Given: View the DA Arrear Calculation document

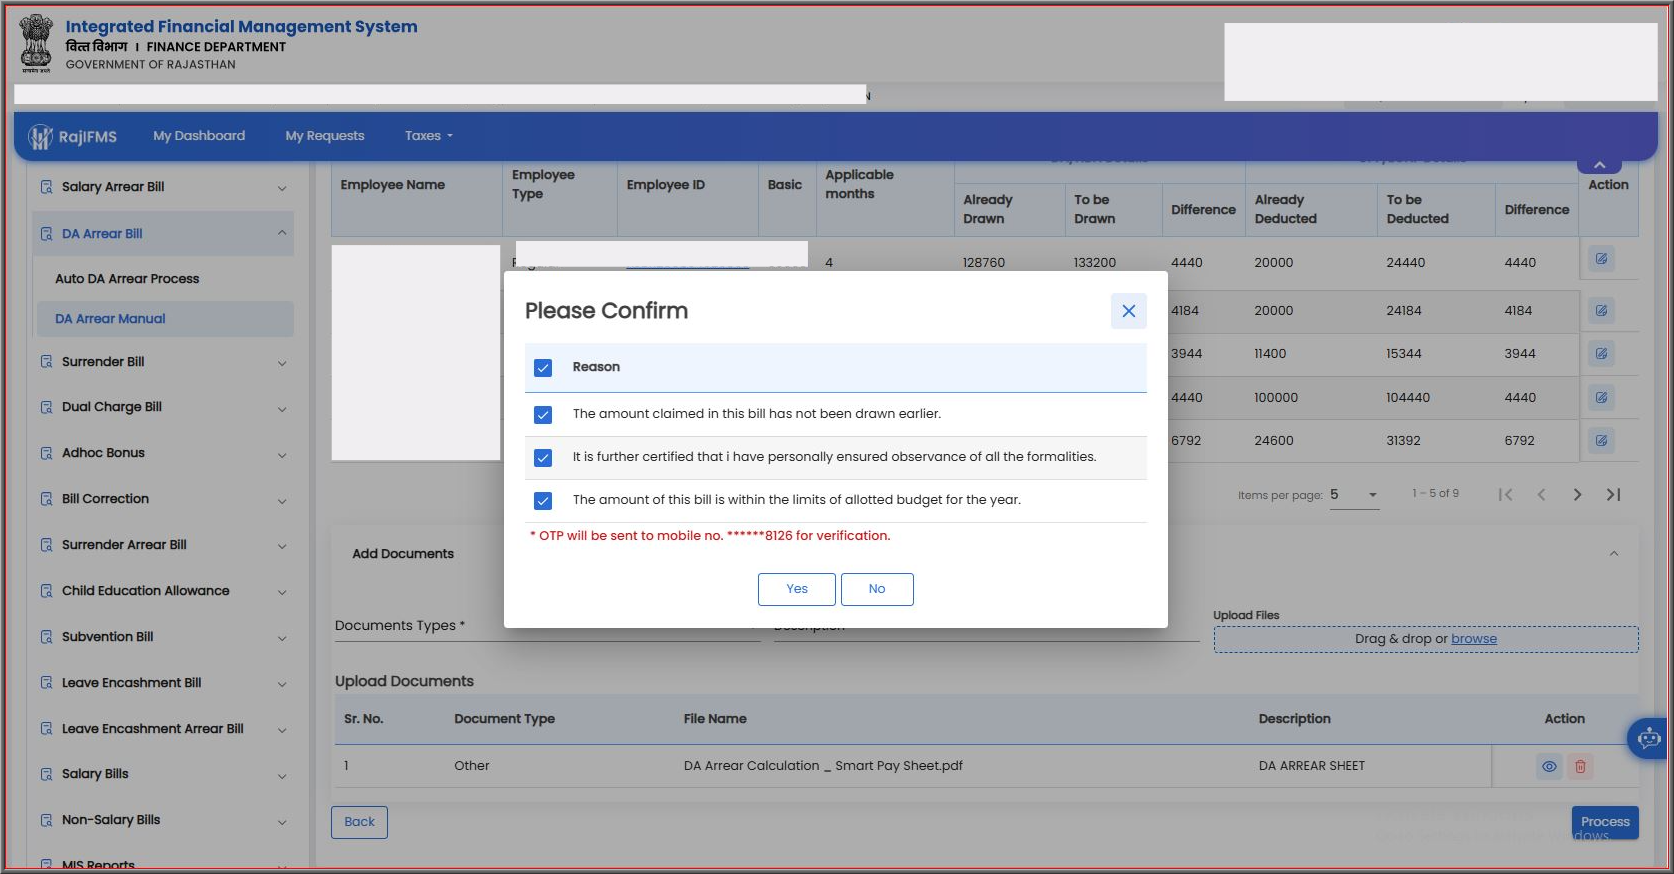Looking at the screenshot, I should (x=1549, y=767).
